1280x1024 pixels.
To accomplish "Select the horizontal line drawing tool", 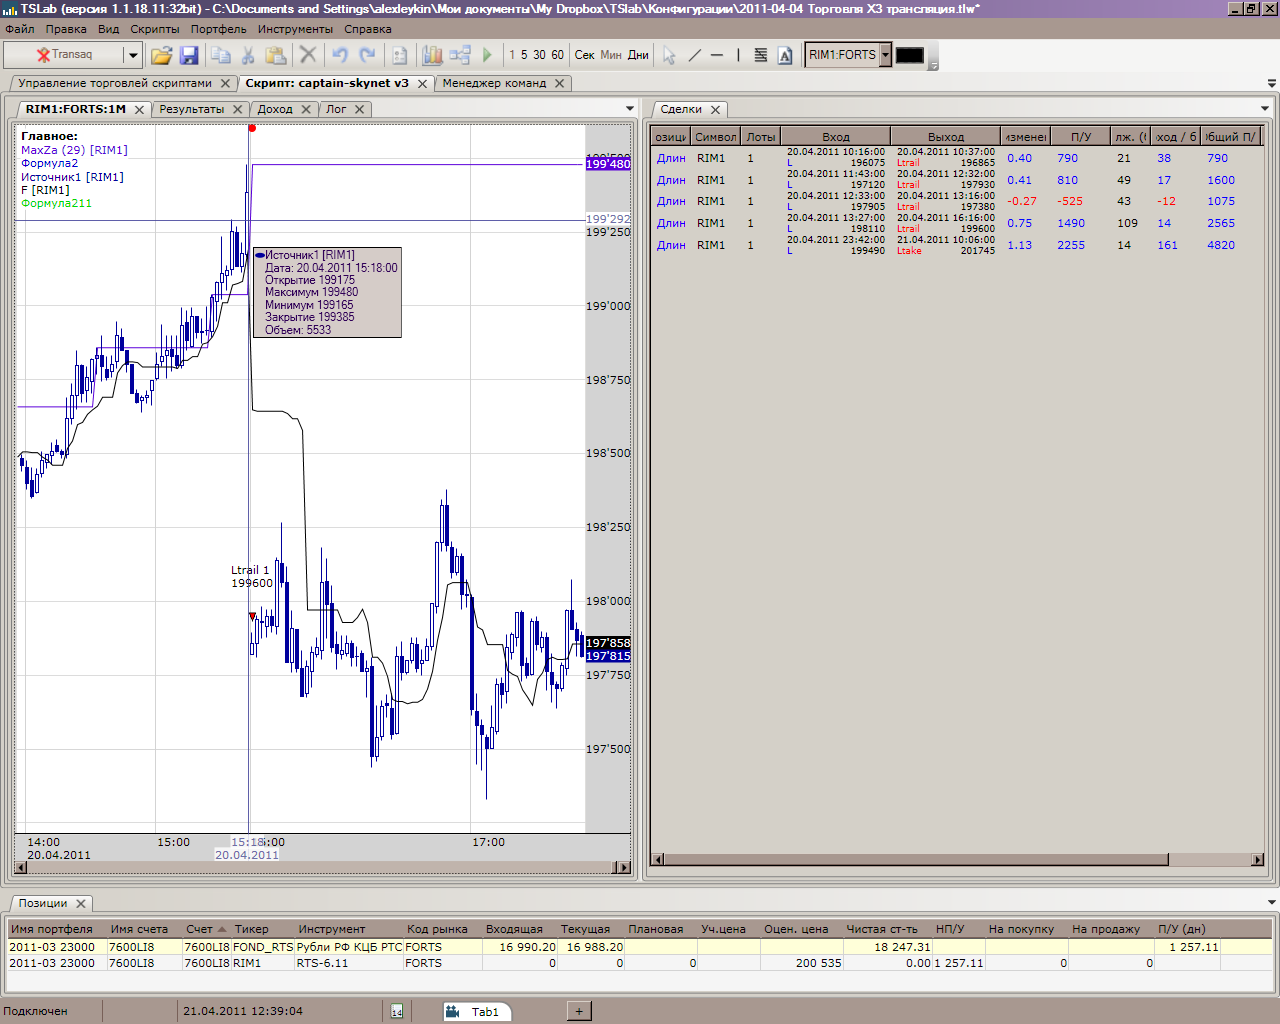I will pos(717,55).
